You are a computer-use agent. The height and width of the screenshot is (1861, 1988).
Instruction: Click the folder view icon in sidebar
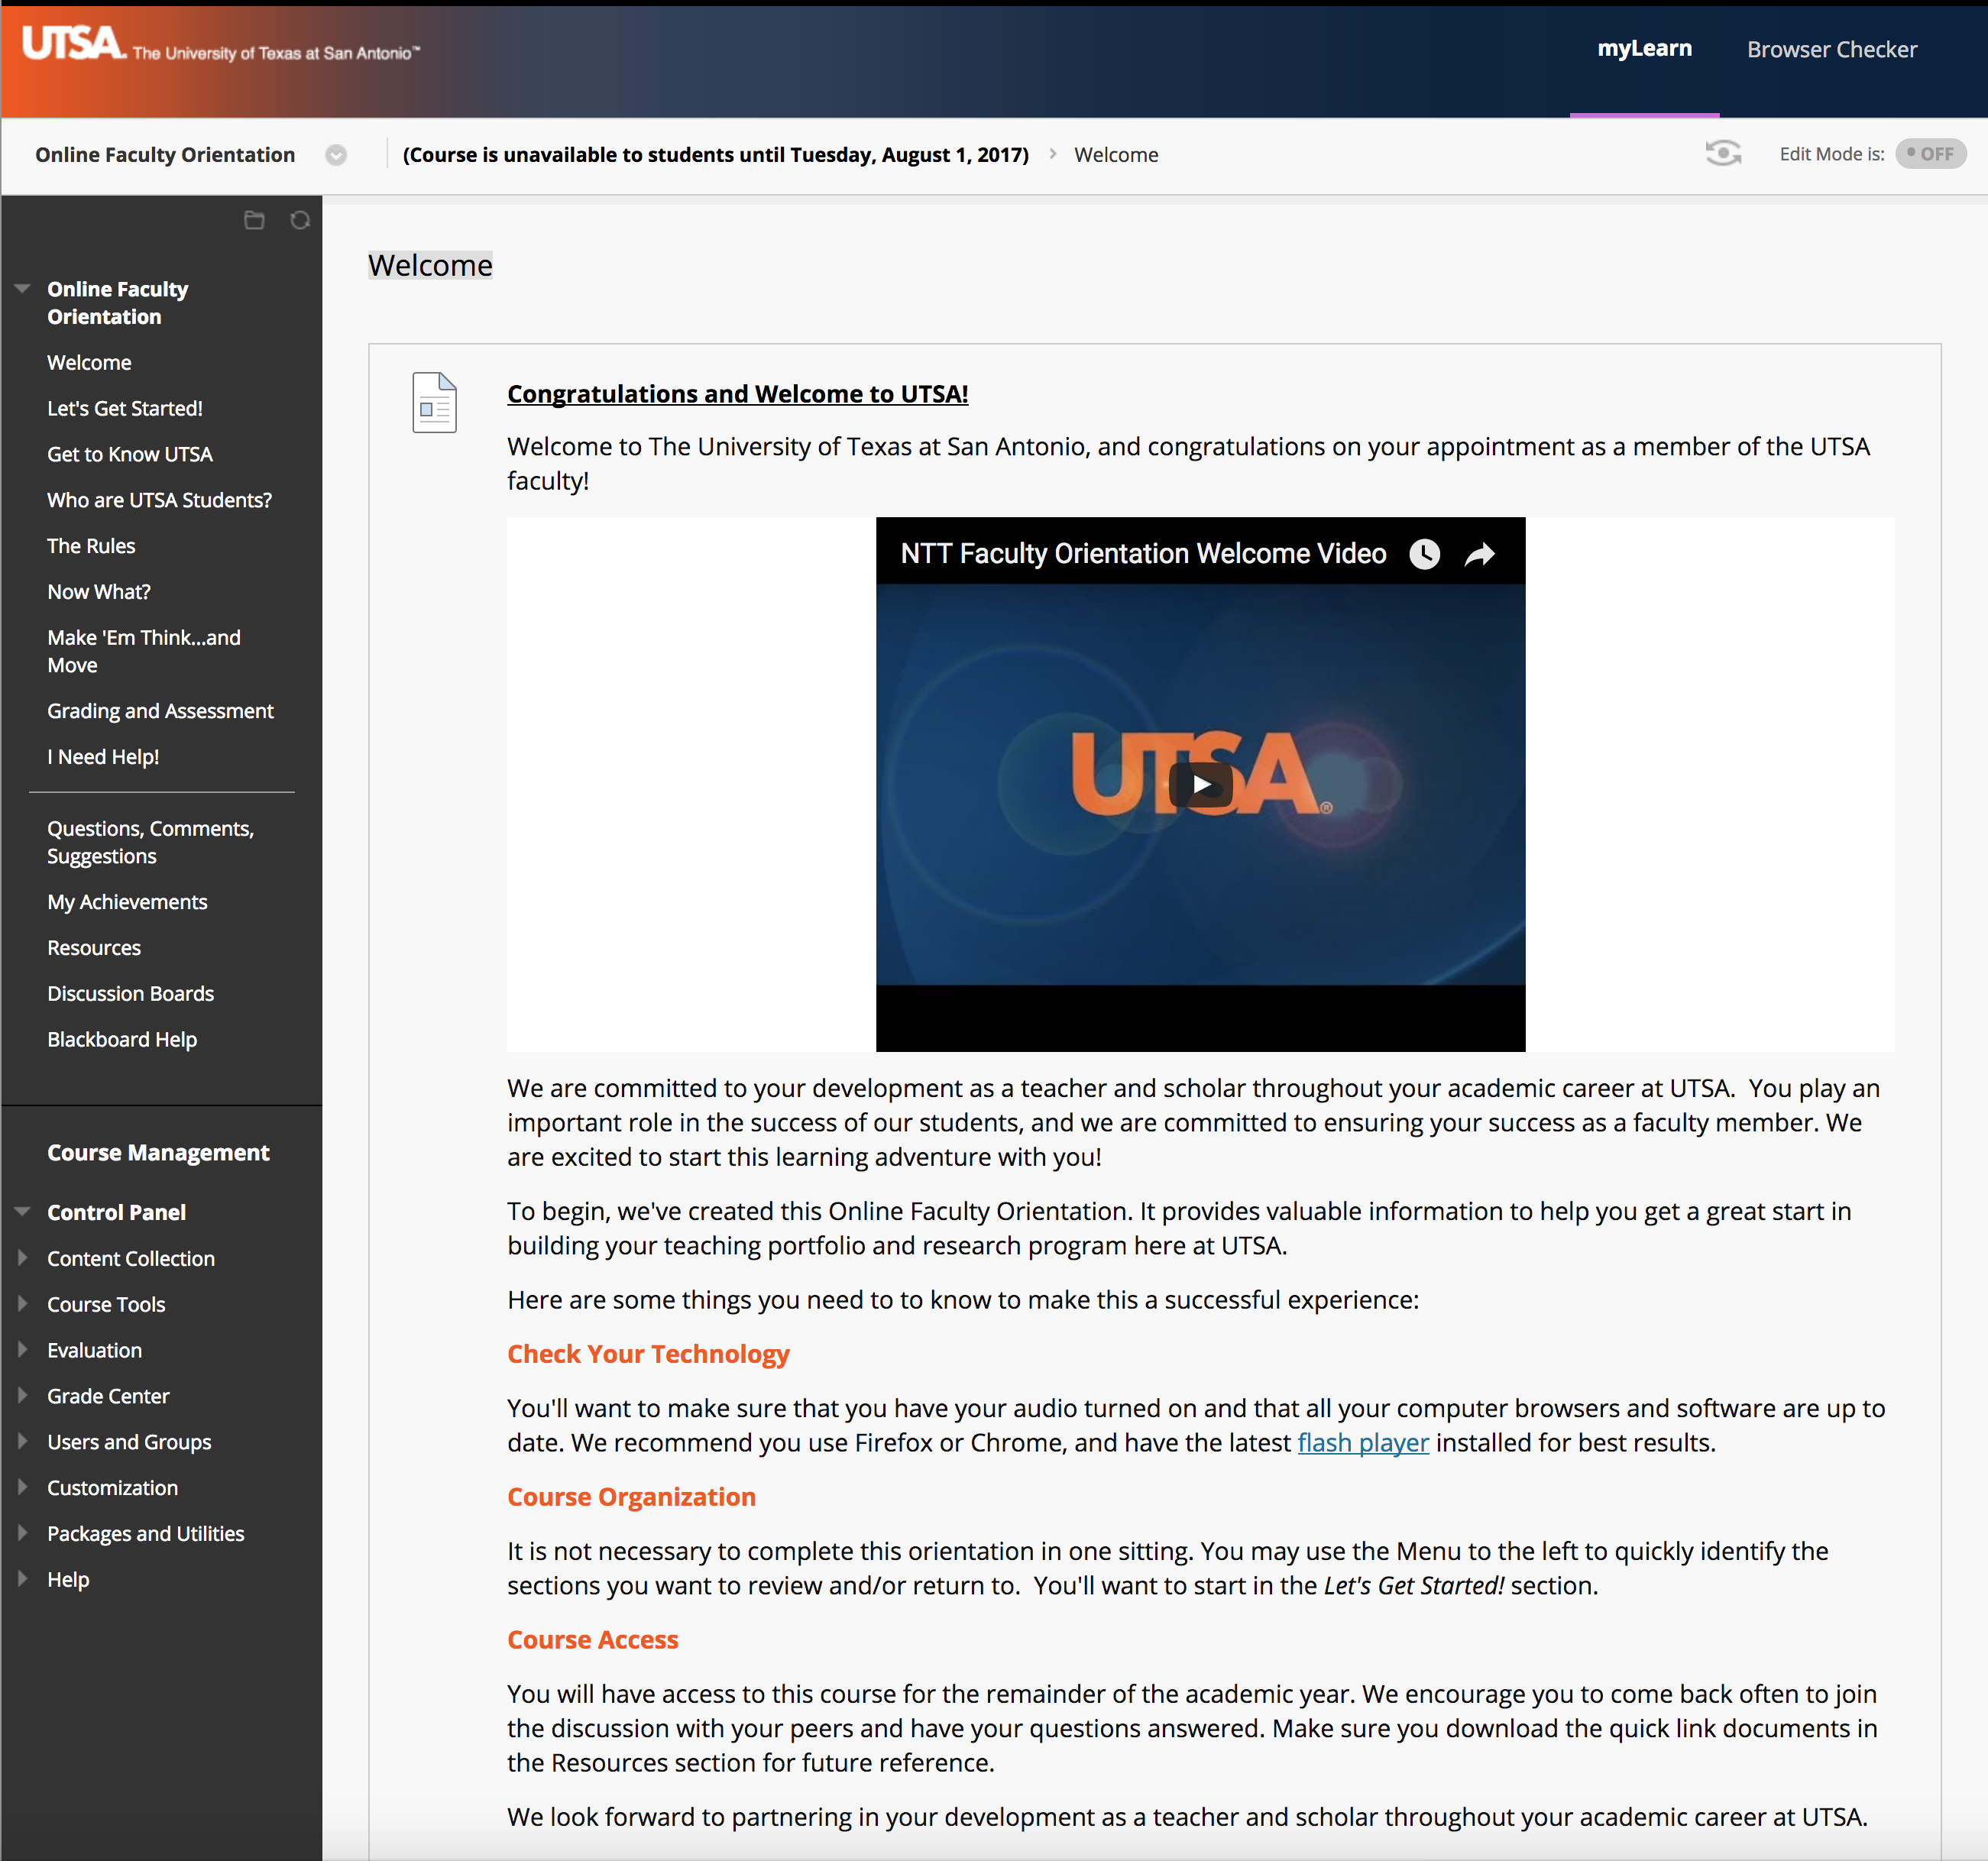pos(254,220)
